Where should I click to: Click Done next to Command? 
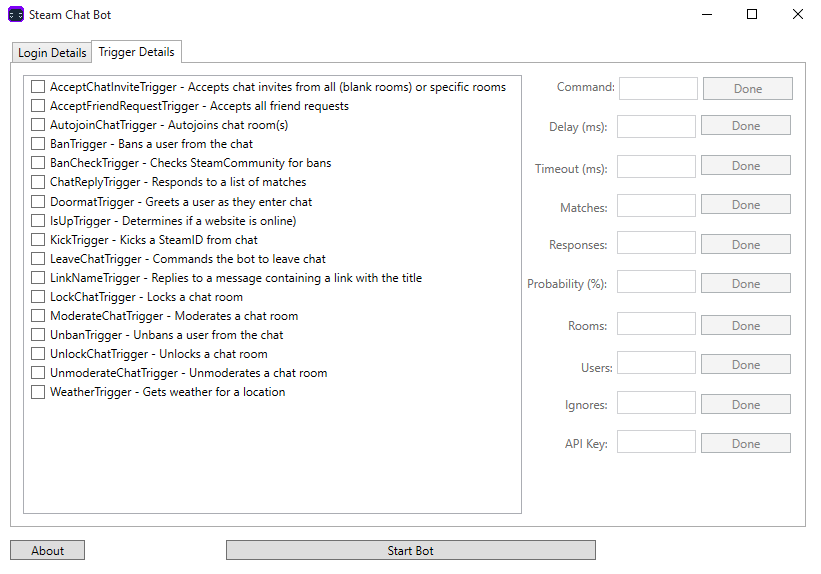point(748,89)
